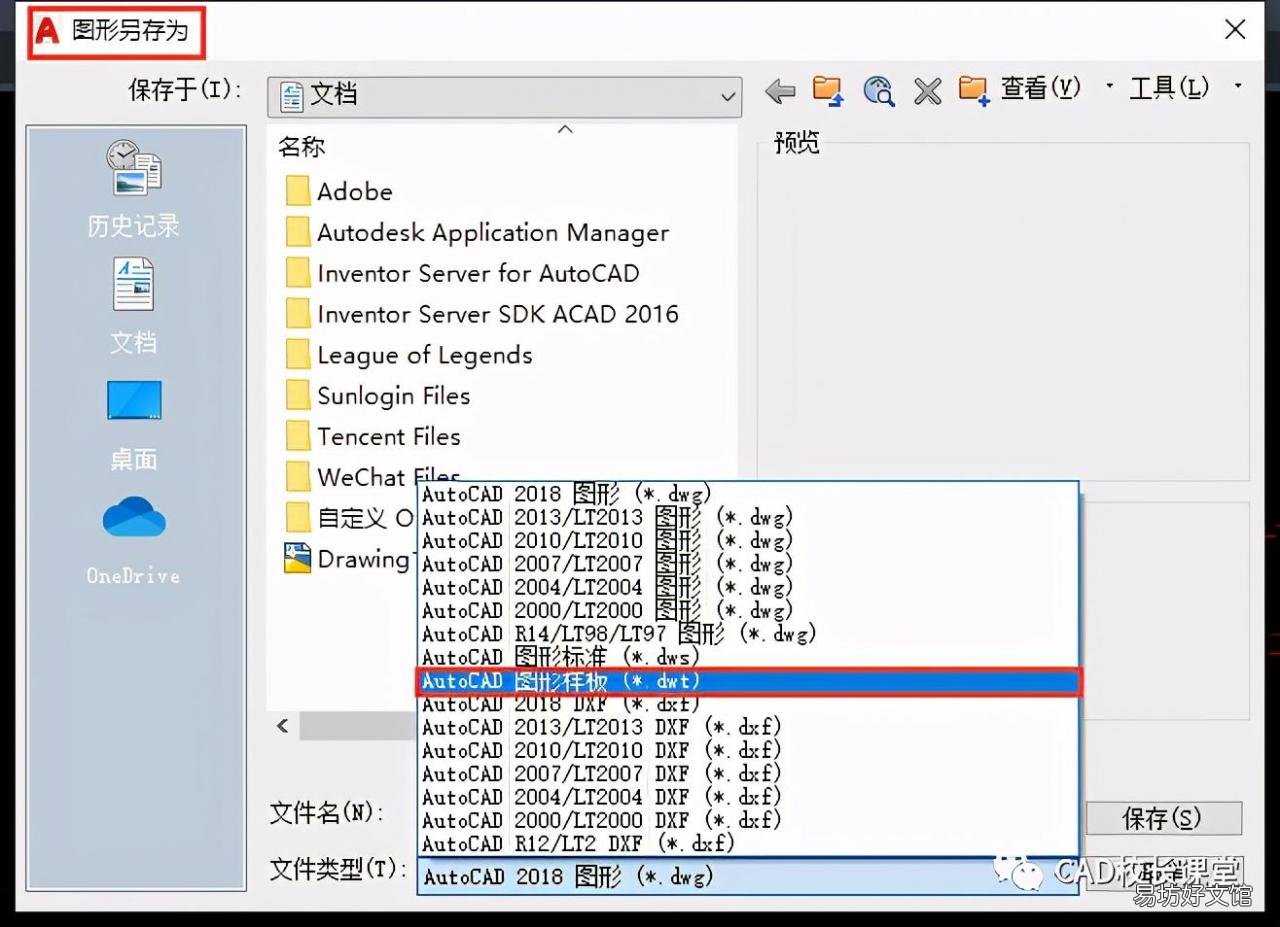Click the search the web icon
This screenshot has width=1280, height=927.
(878, 90)
